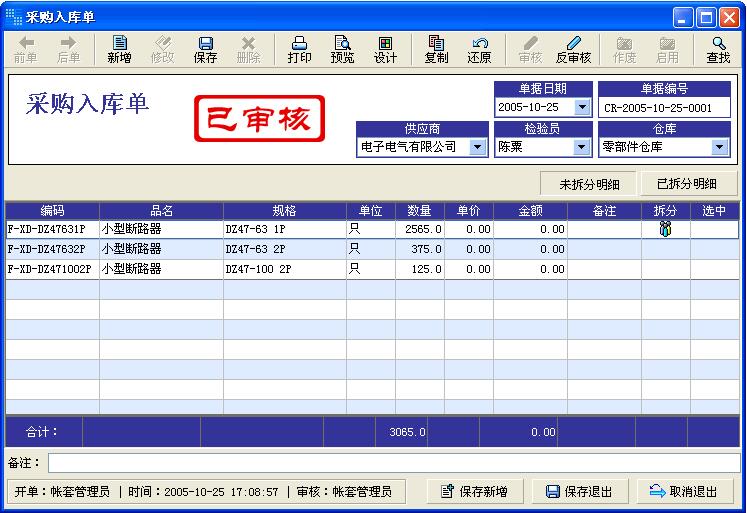
Task: Click the 保存新增 button
Action: click(474, 491)
